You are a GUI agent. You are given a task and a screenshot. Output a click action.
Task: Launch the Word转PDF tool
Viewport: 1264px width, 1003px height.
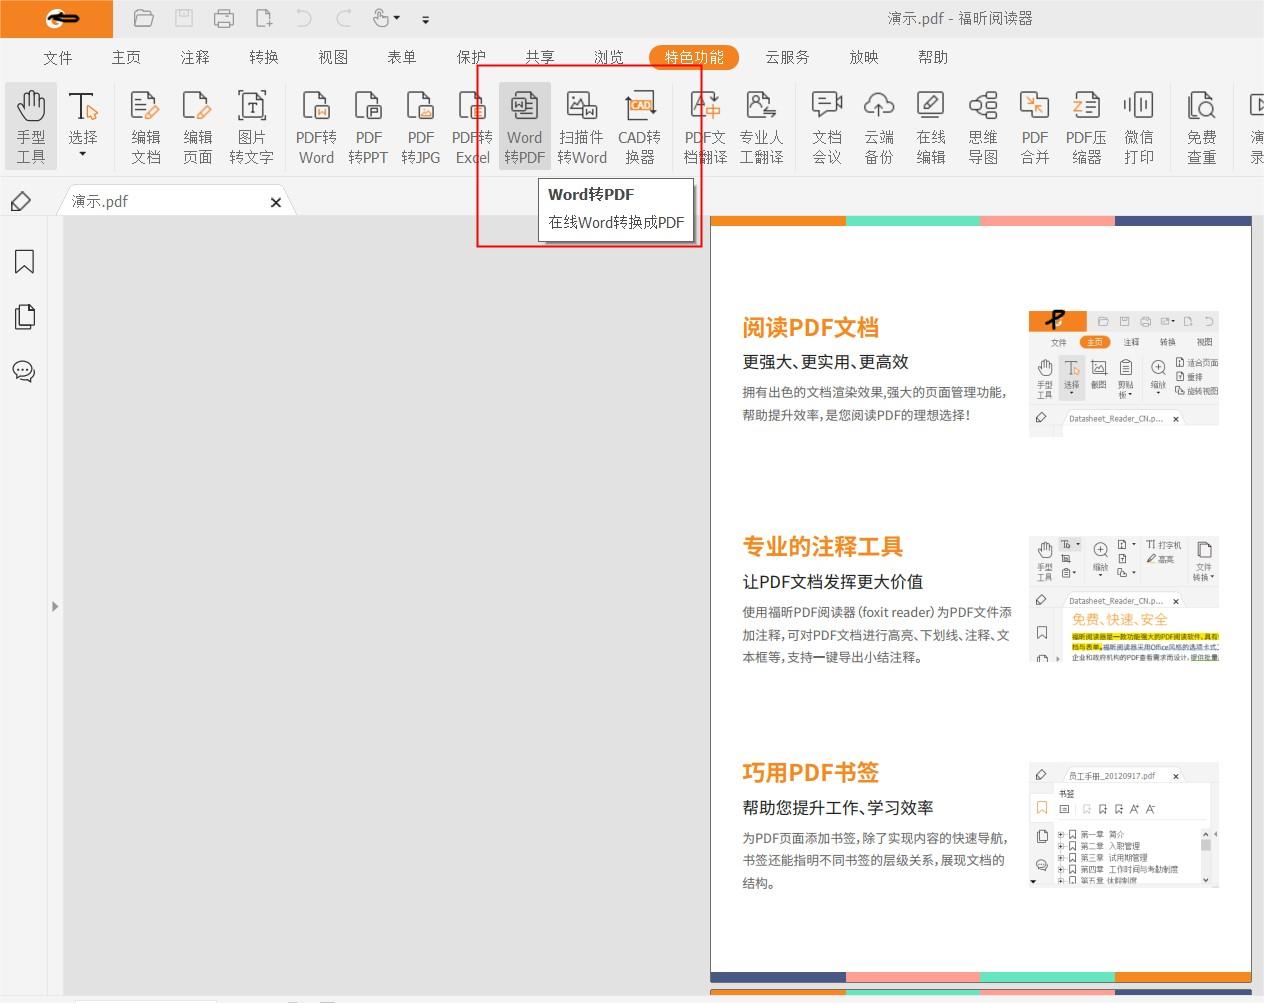click(523, 125)
